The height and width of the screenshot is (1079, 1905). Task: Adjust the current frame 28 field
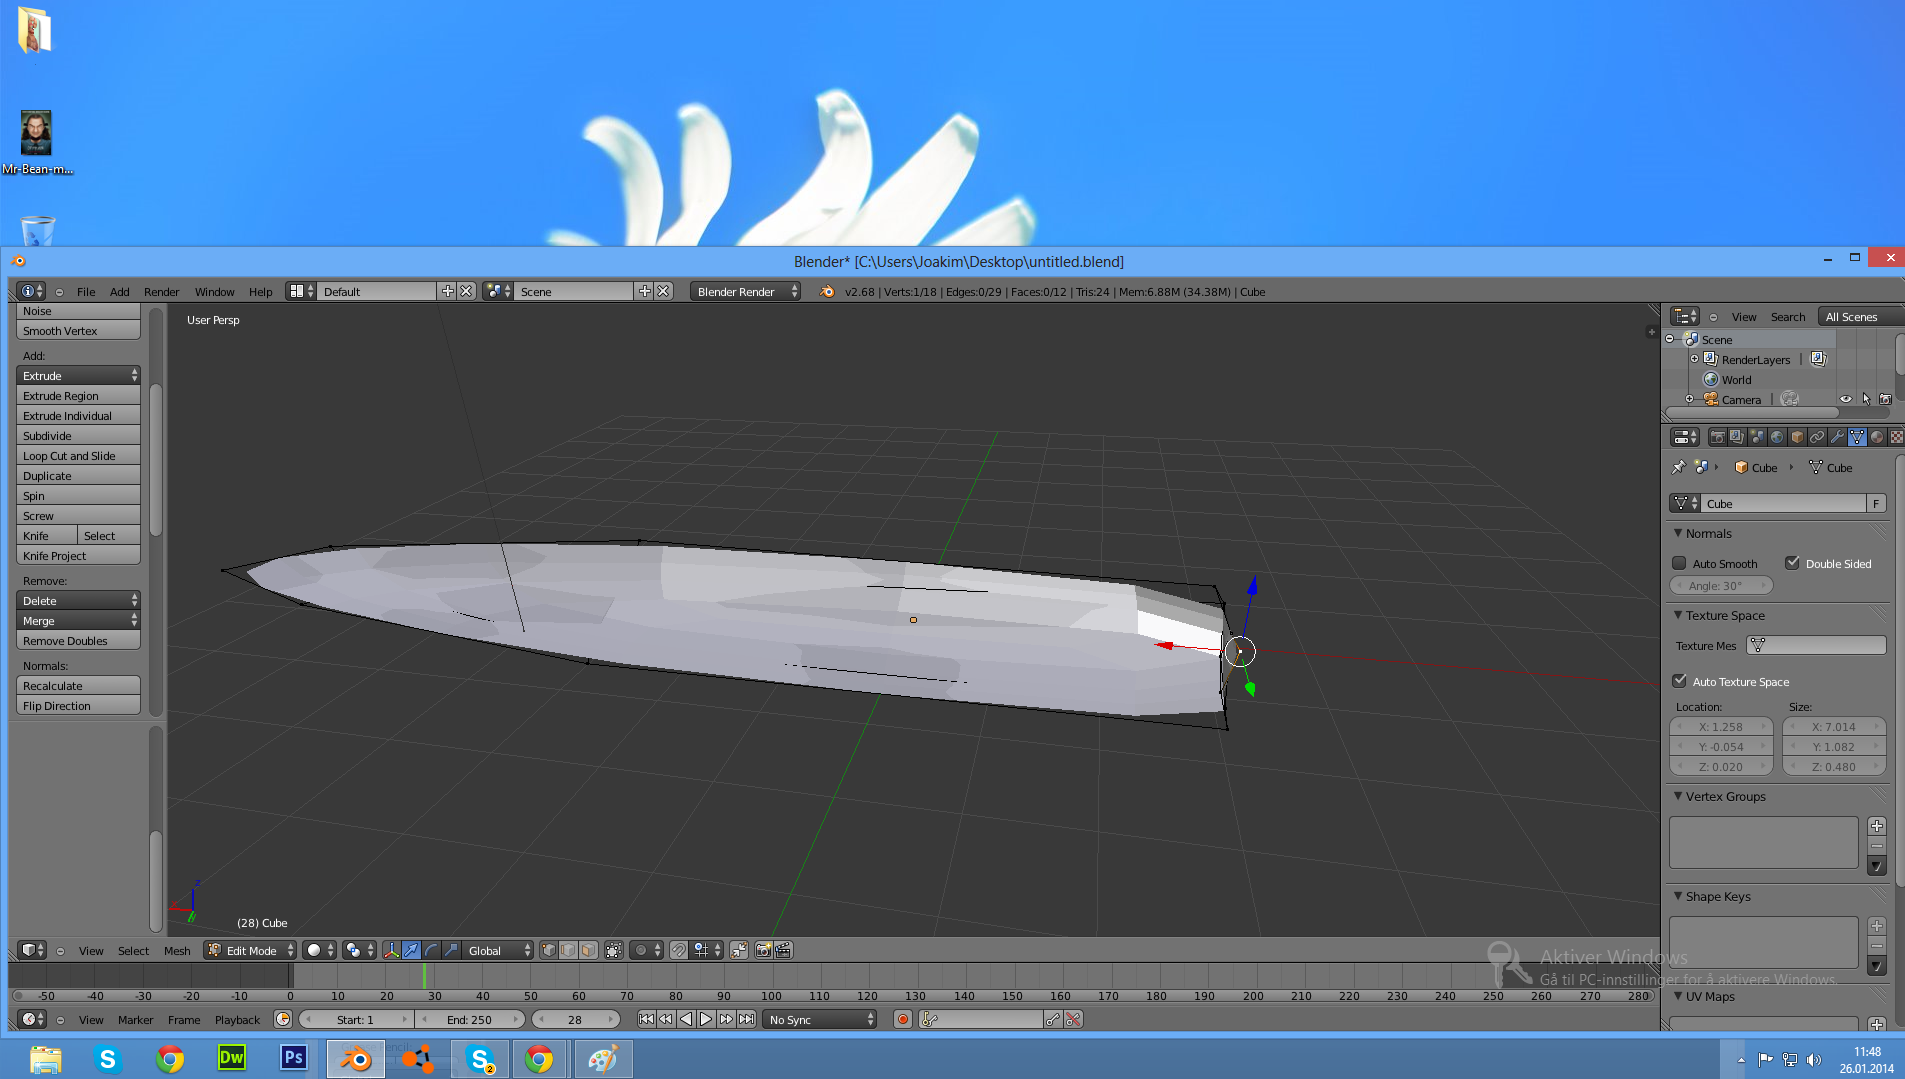(x=575, y=1019)
